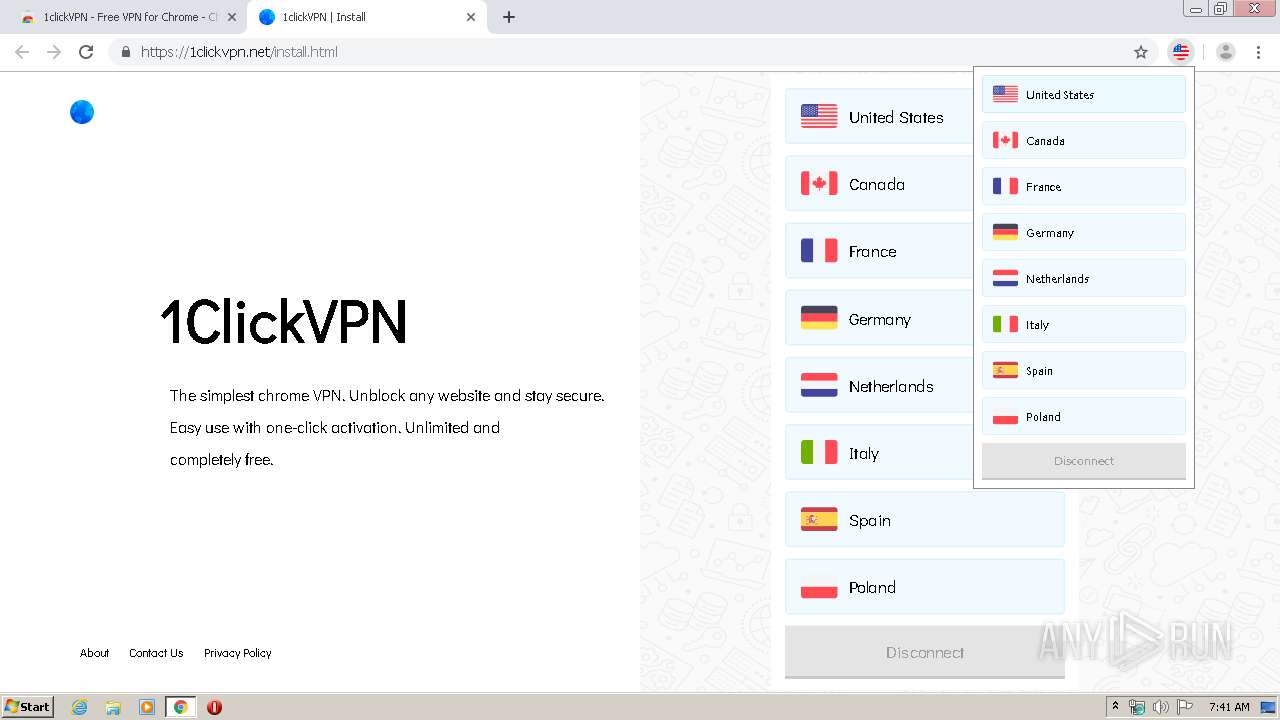The height and width of the screenshot is (720, 1280).
Task: Connect to United States on the page
Action: pyautogui.click(x=925, y=117)
